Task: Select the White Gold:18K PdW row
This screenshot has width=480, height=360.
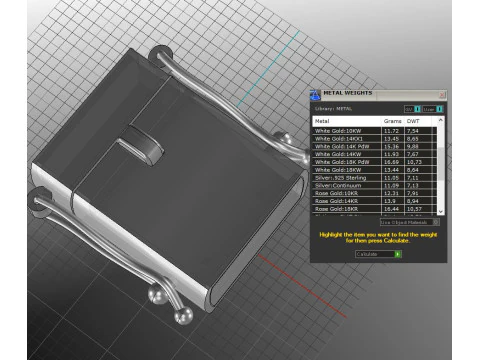Action: 374,162
